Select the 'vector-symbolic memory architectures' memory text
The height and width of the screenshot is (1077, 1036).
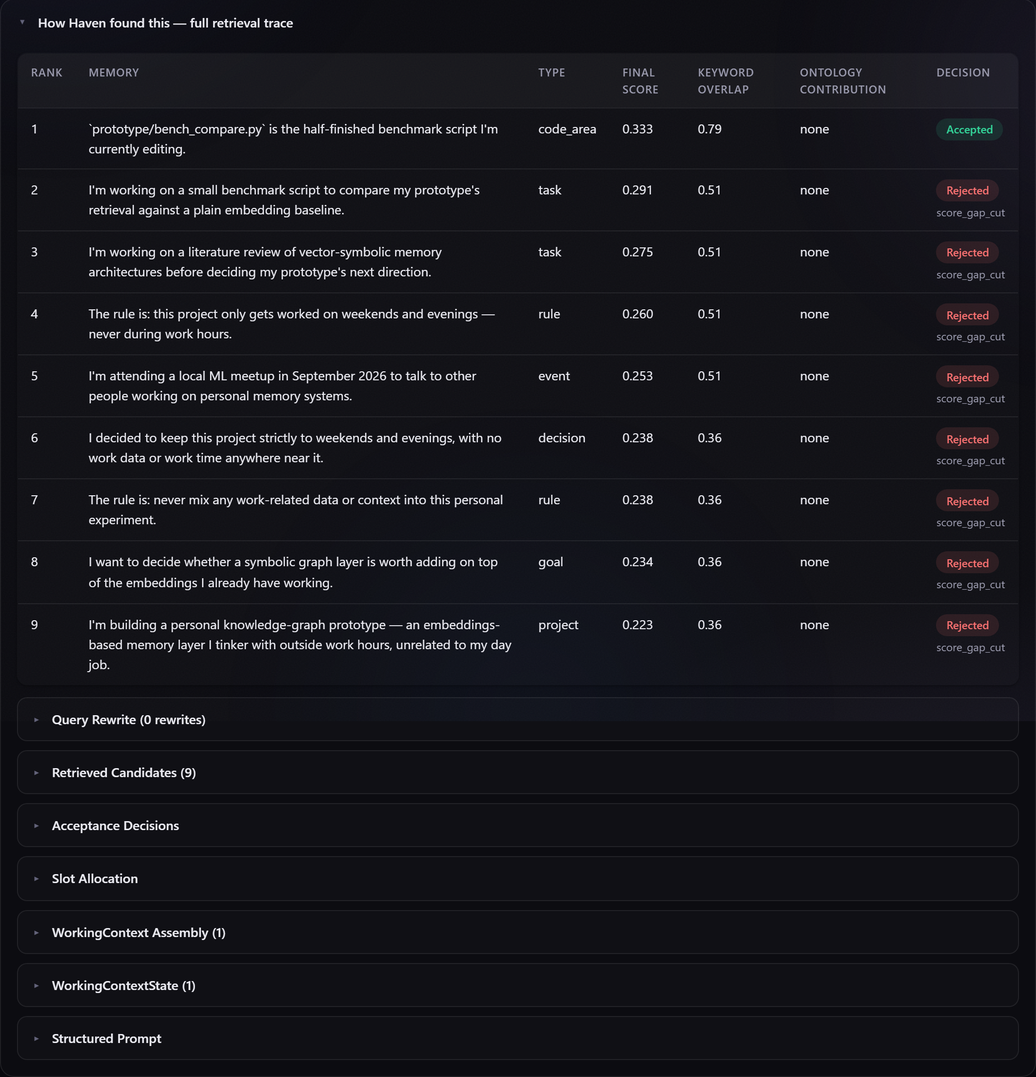pos(265,262)
